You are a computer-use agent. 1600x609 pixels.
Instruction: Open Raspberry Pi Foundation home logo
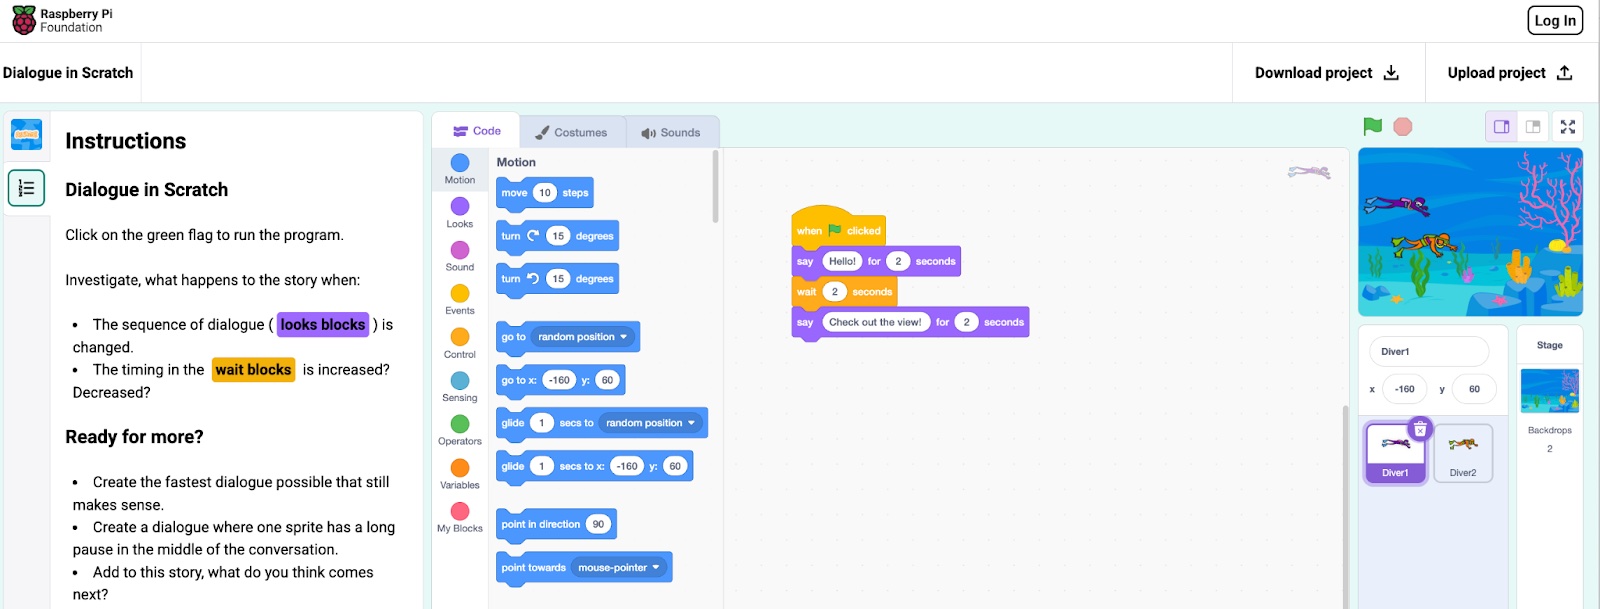62,21
